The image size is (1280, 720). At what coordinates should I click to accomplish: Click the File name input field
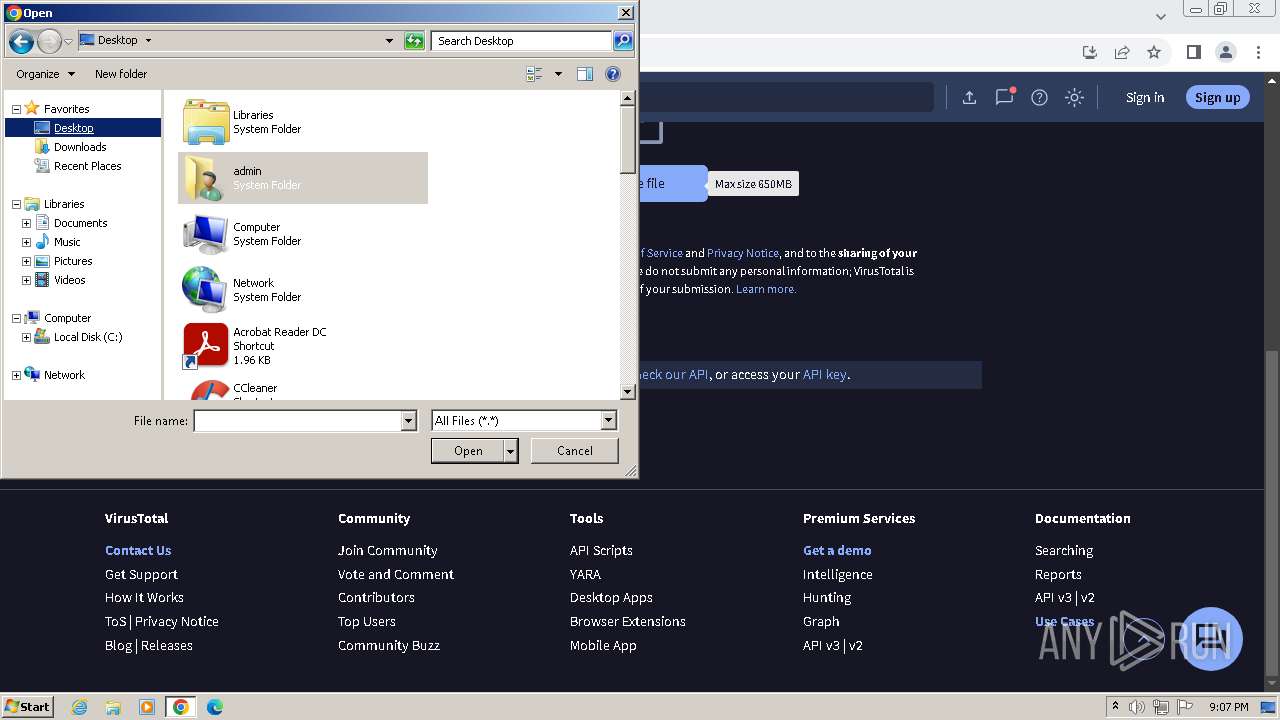(x=297, y=421)
